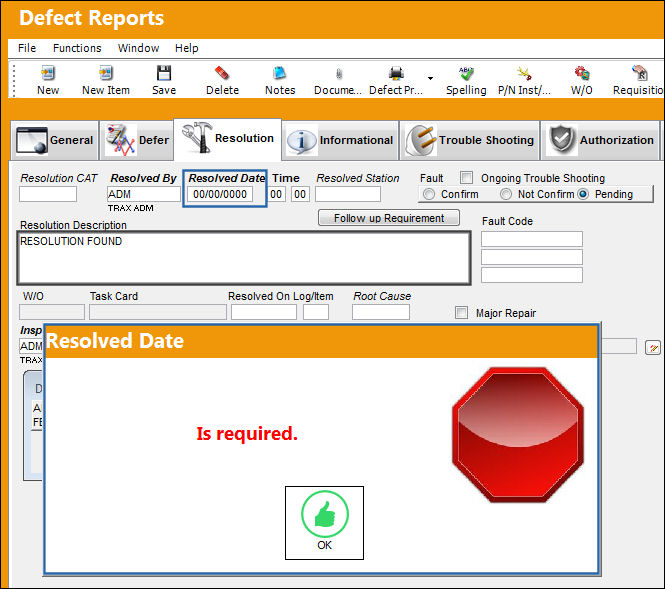Switch to the Defer tab
This screenshot has height=589, width=665.
tap(137, 140)
